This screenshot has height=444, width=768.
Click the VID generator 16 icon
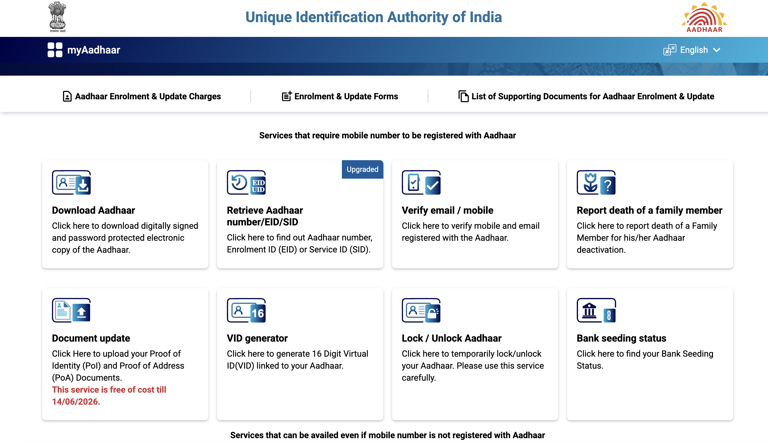click(246, 310)
